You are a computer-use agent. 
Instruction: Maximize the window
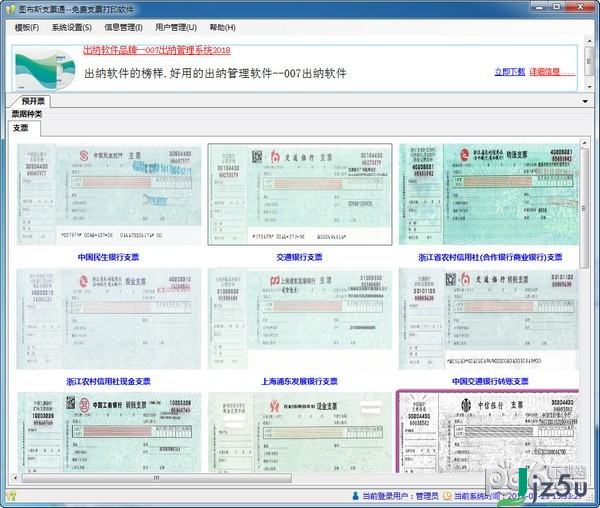pyautogui.click(x=557, y=7)
